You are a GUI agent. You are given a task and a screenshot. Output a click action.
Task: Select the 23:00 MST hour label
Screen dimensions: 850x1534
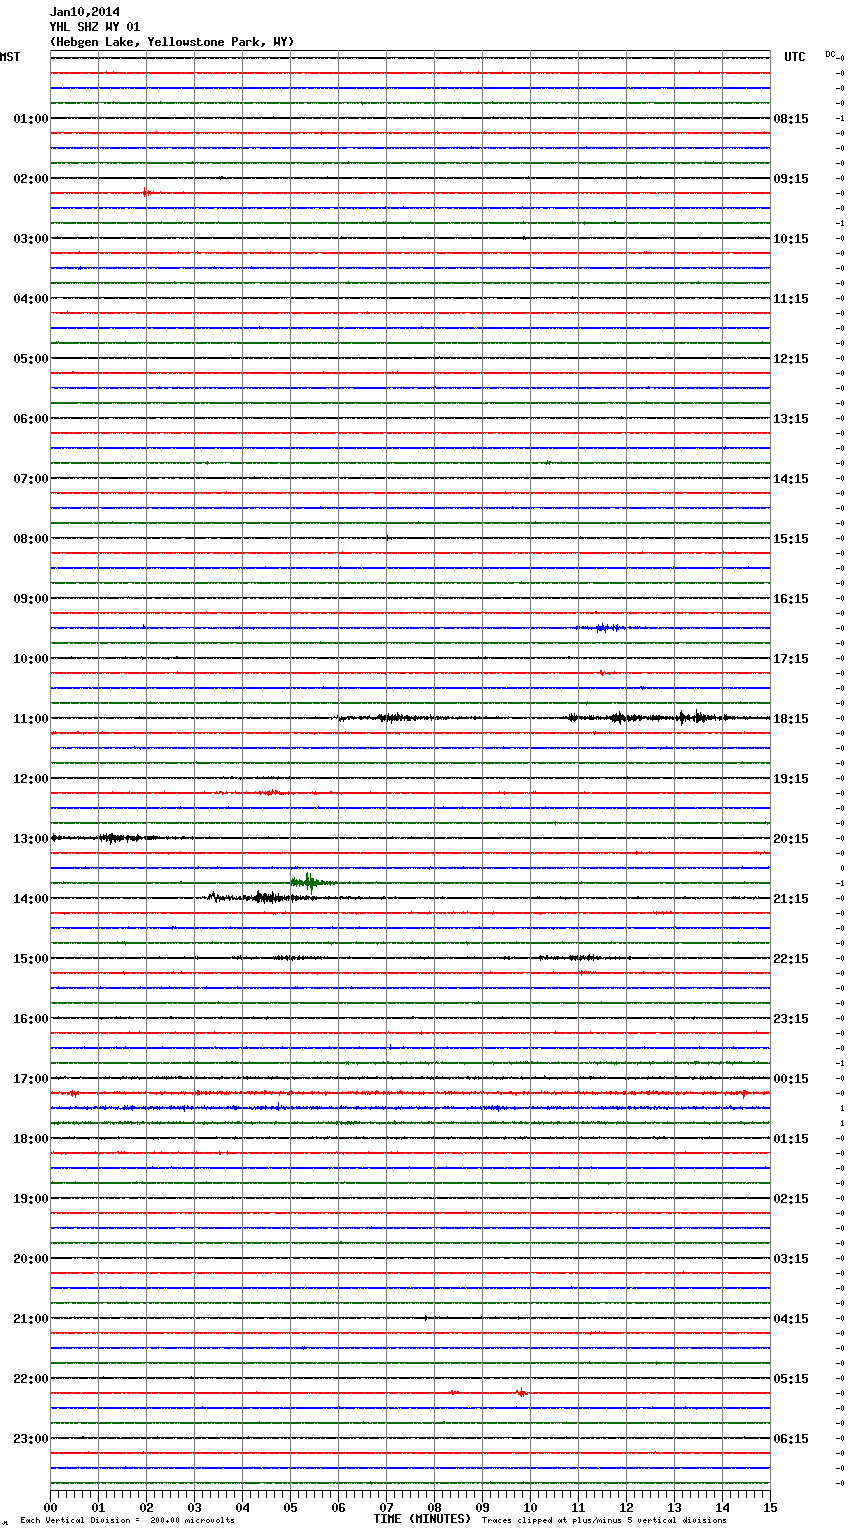[x=31, y=1439]
